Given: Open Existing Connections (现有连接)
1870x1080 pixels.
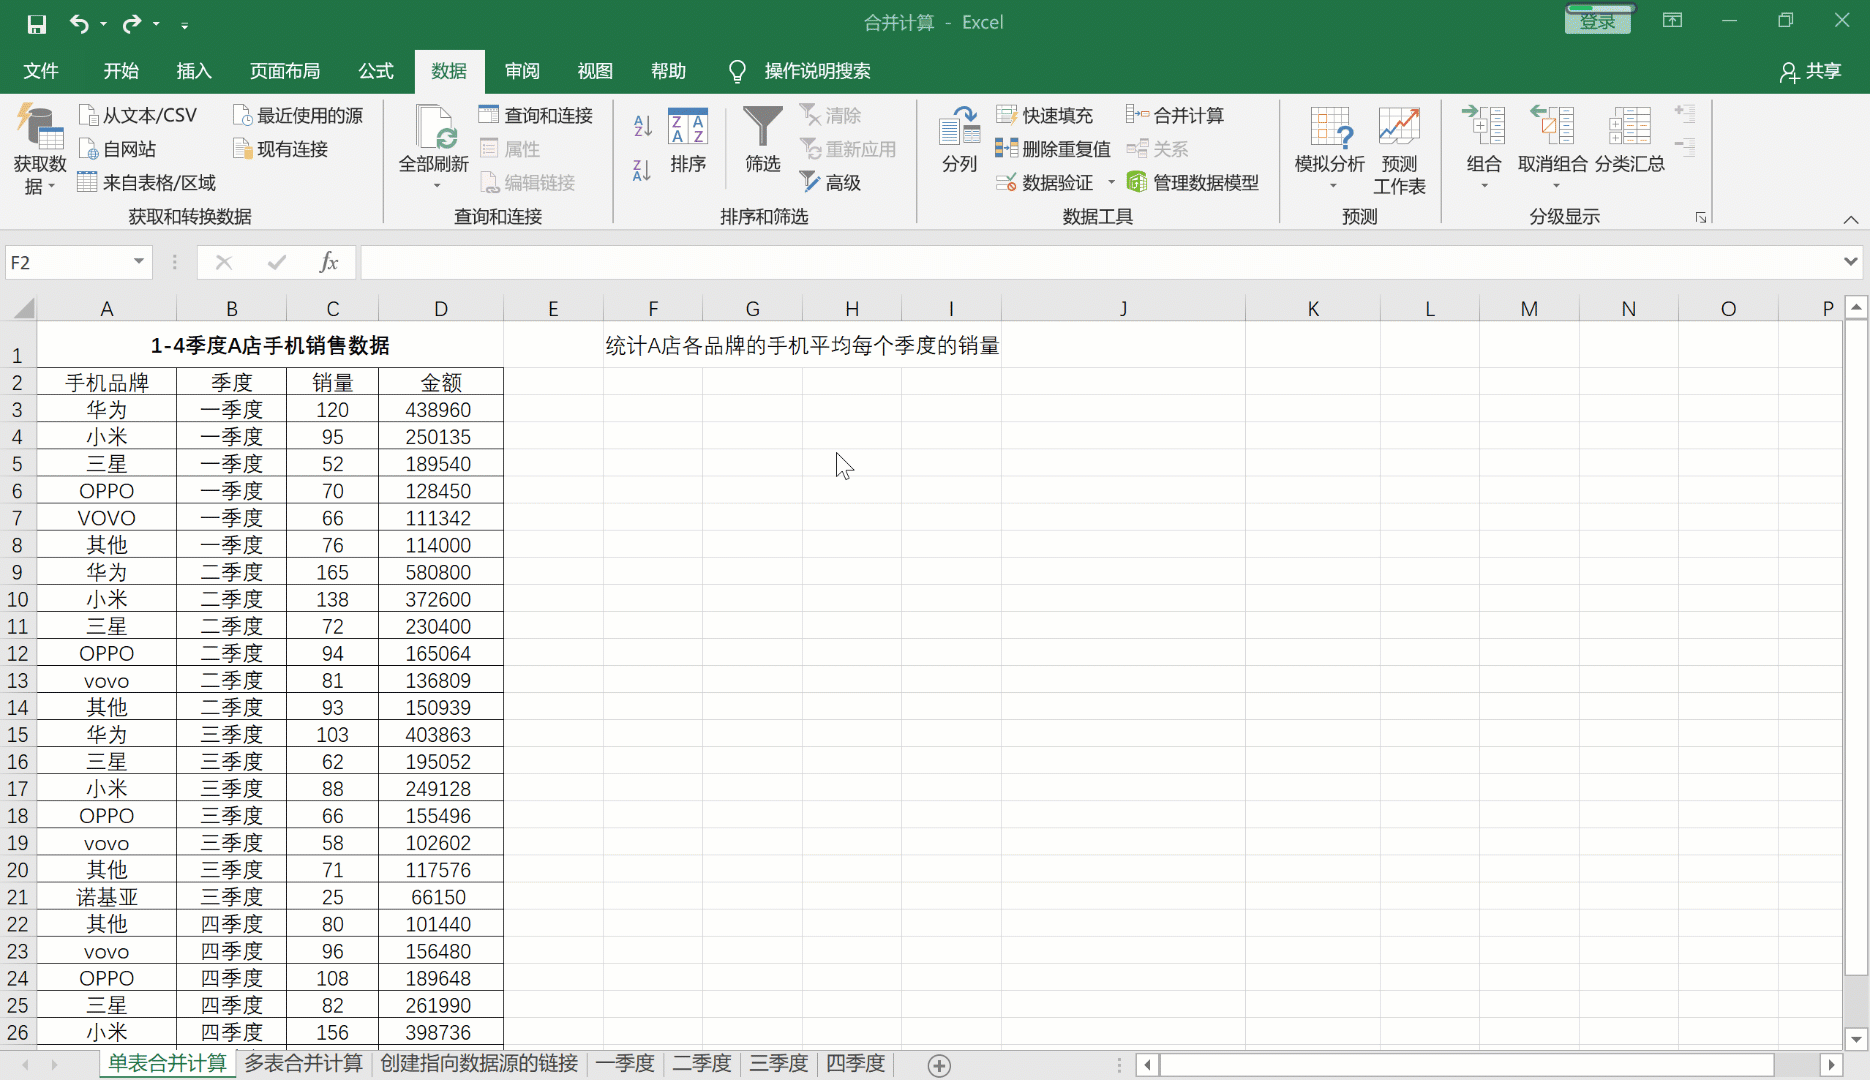Looking at the screenshot, I should (280, 149).
